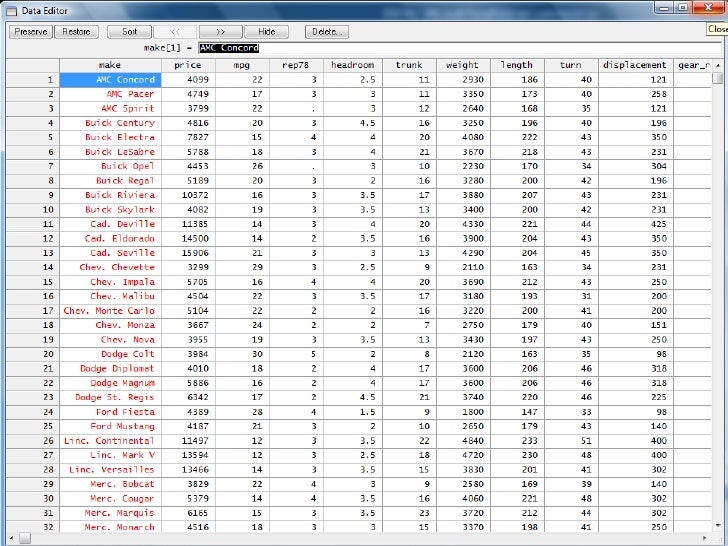Click vertical scrollbar down arrow
Screen dimensions: 728x546
(718, 525)
